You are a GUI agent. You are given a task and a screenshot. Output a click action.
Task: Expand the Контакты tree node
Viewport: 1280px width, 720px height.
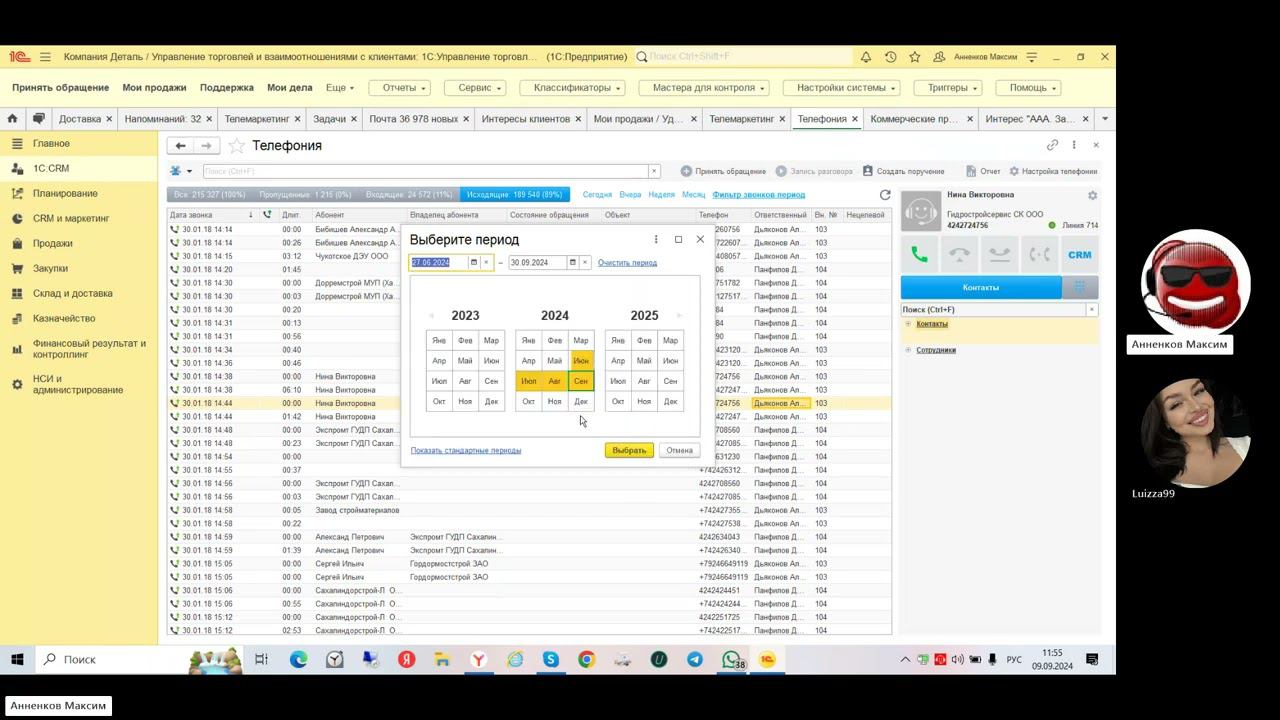[x=908, y=324]
